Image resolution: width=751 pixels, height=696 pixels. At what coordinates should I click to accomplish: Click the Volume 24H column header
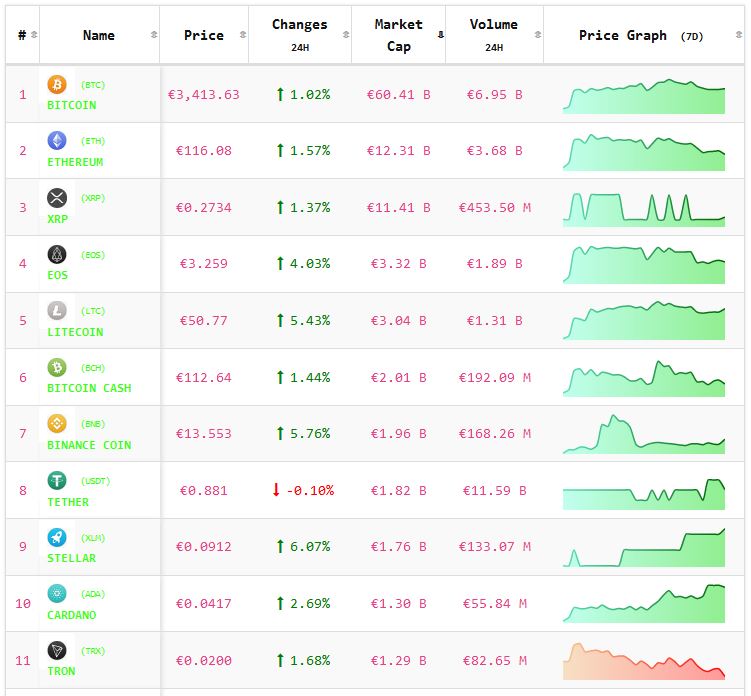point(493,34)
